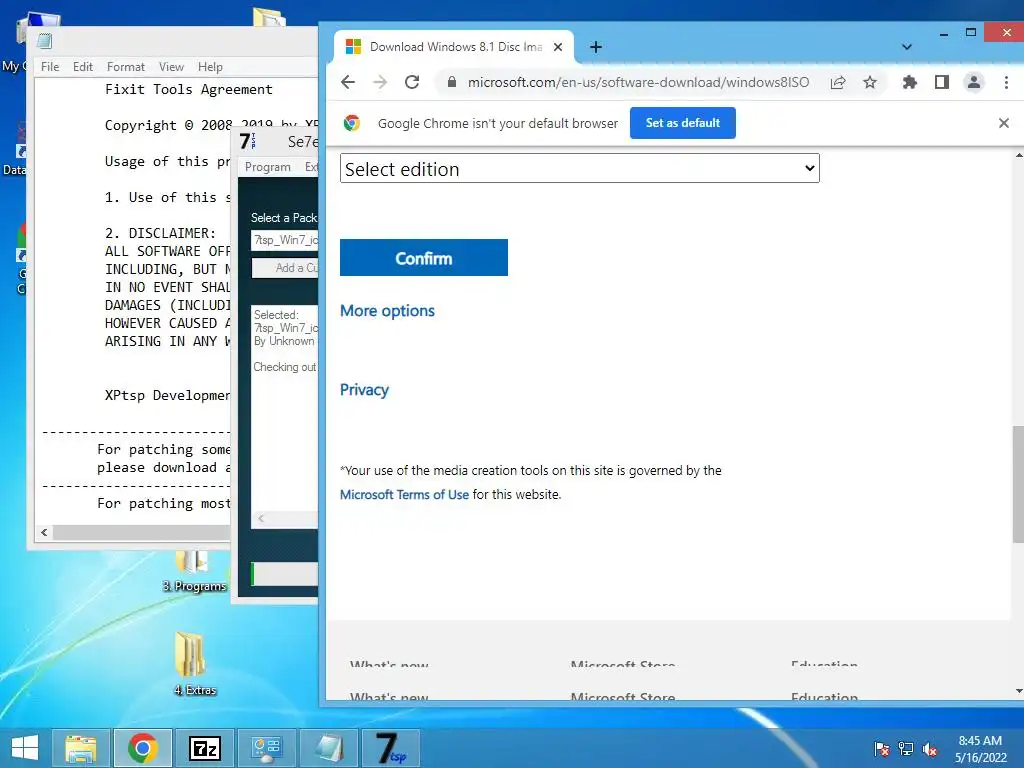
Task: Open Notepad Help menu
Action: tap(210, 67)
